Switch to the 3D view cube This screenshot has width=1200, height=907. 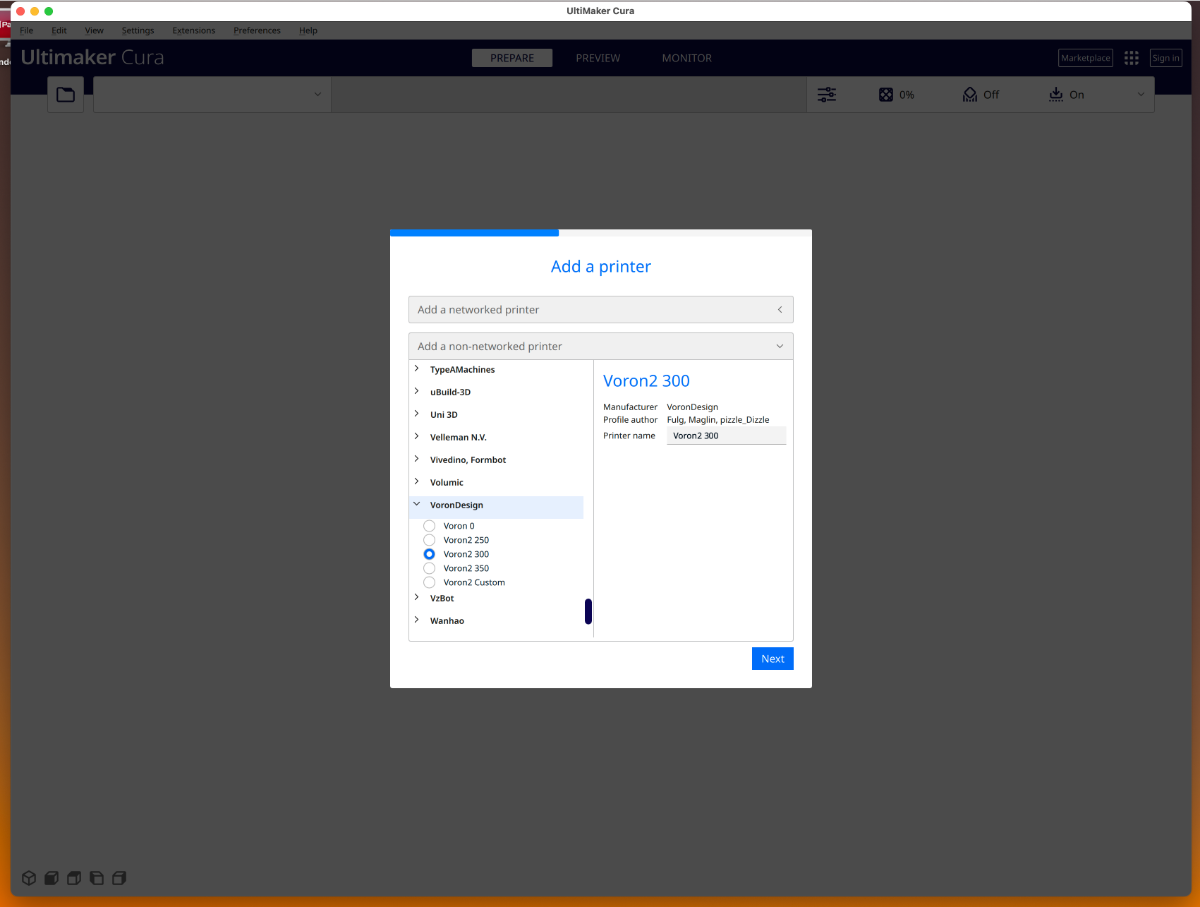29,878
